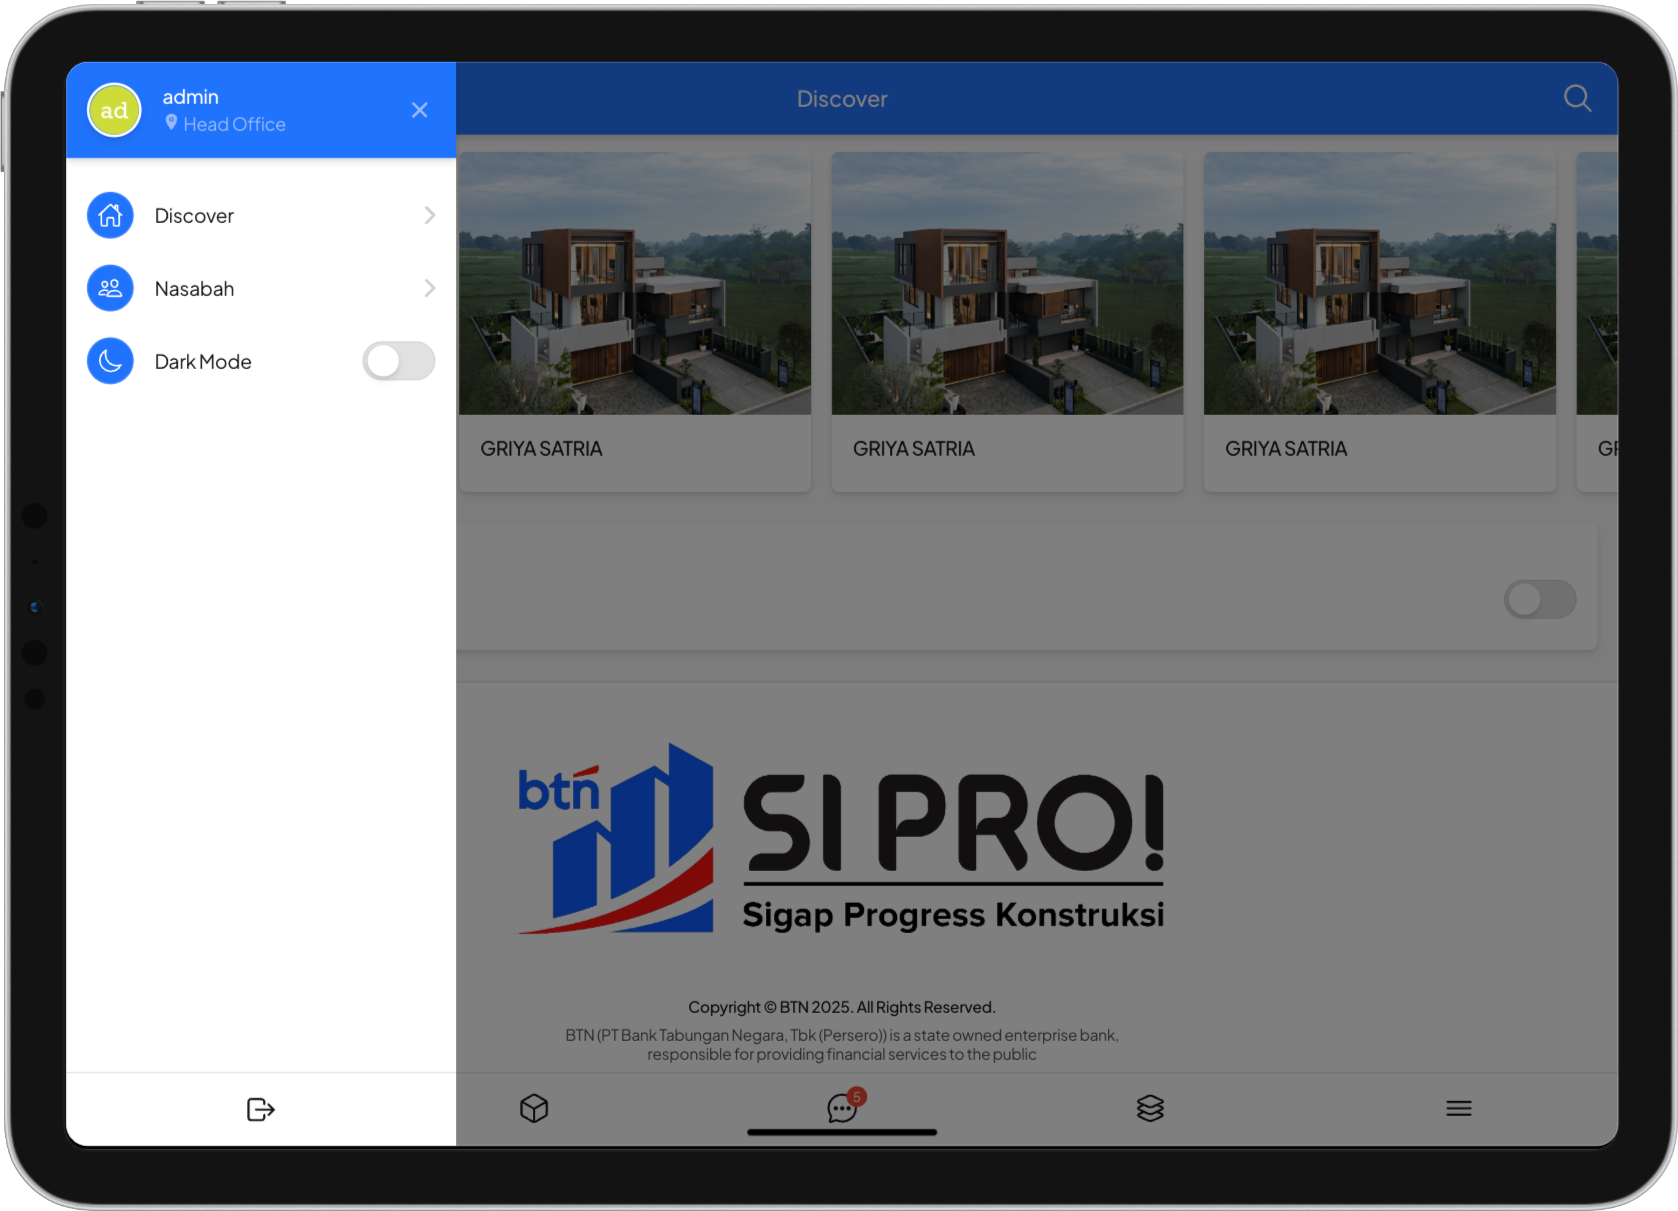Open the Nasabah people icon

click(x=110, y=288)
